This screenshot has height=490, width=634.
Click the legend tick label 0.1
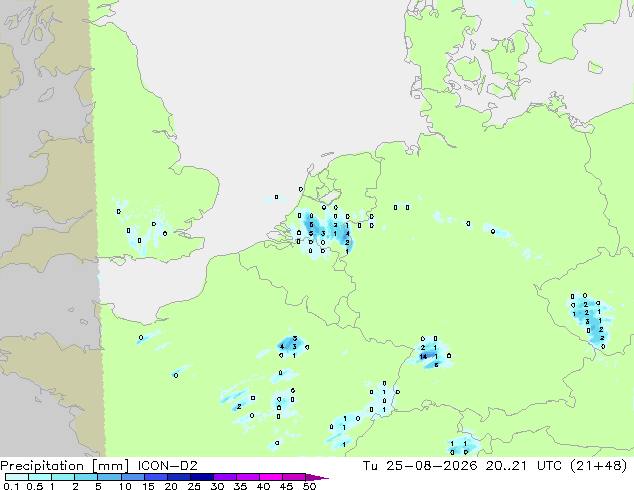(x=11, y=486)
